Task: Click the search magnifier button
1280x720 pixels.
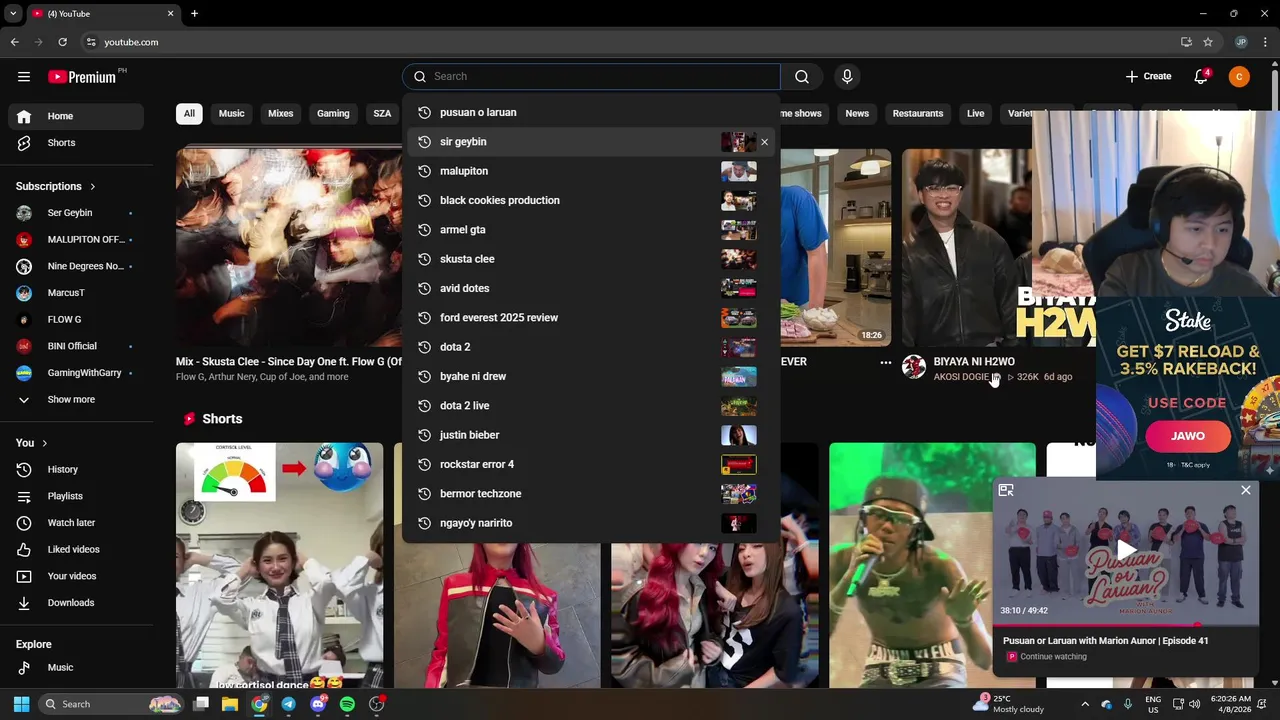Action: tap(802, 76)
